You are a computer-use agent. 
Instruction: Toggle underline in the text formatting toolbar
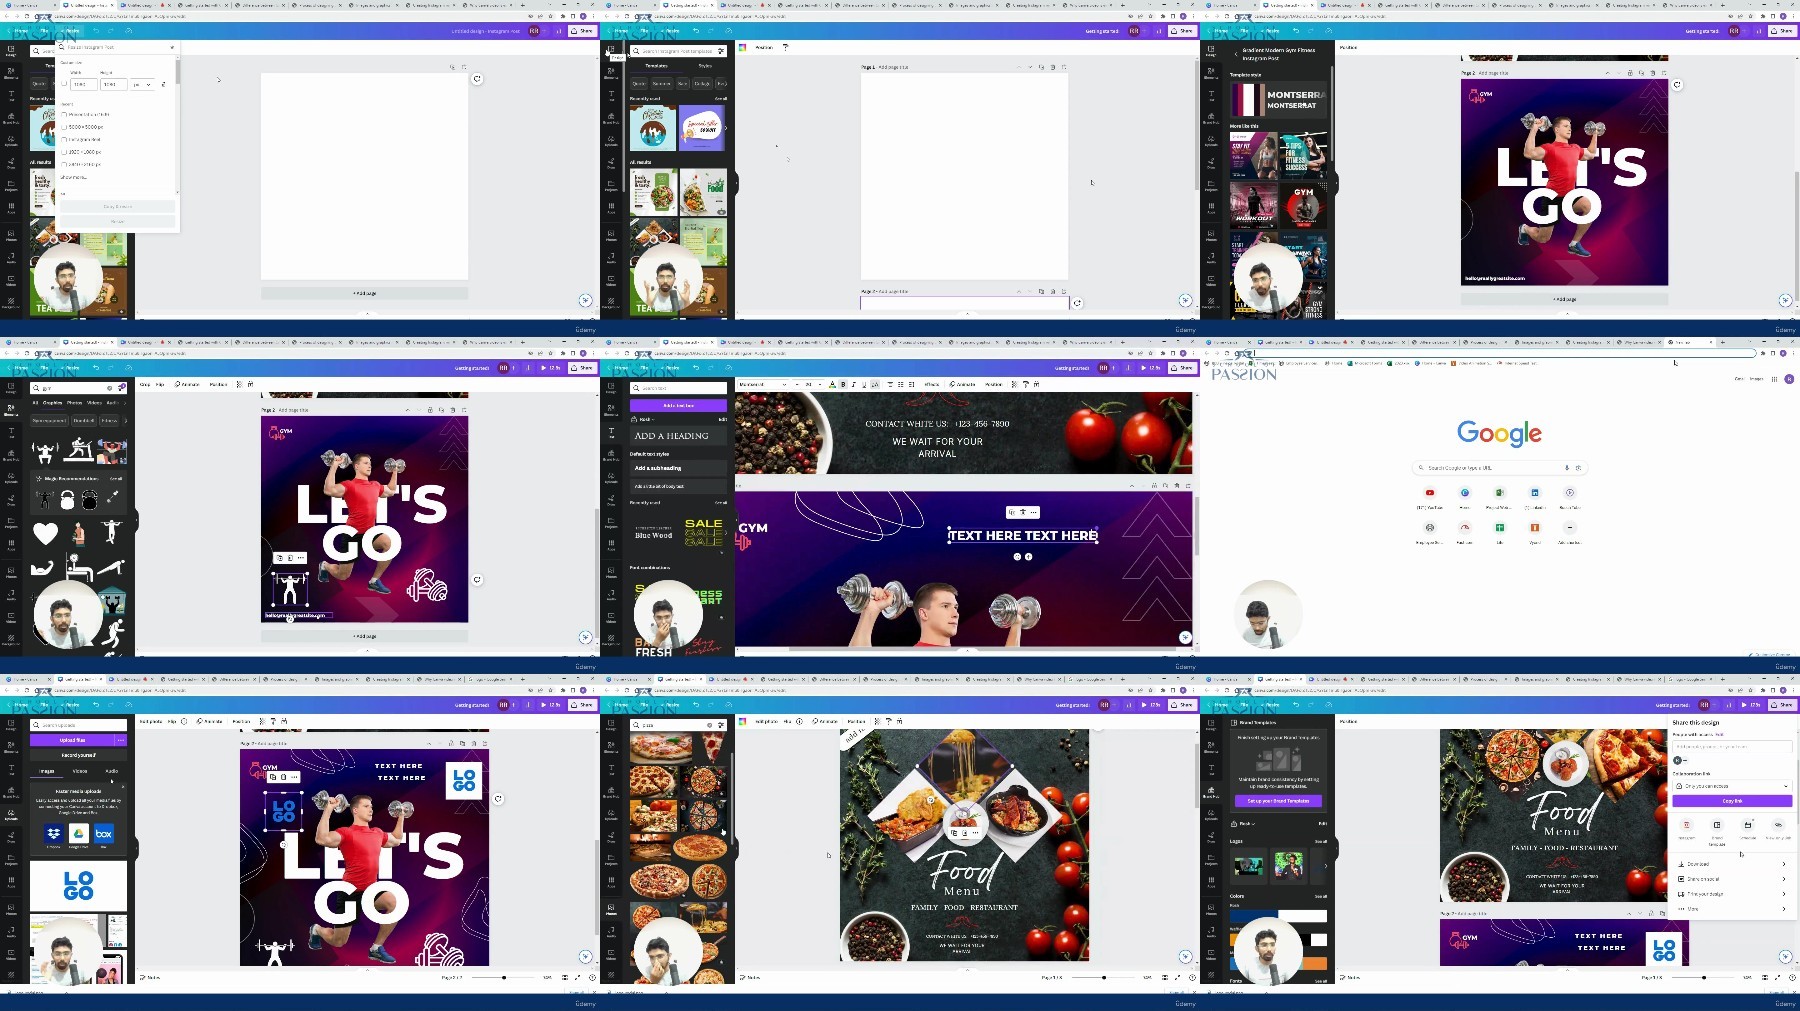tap(864, 384)
